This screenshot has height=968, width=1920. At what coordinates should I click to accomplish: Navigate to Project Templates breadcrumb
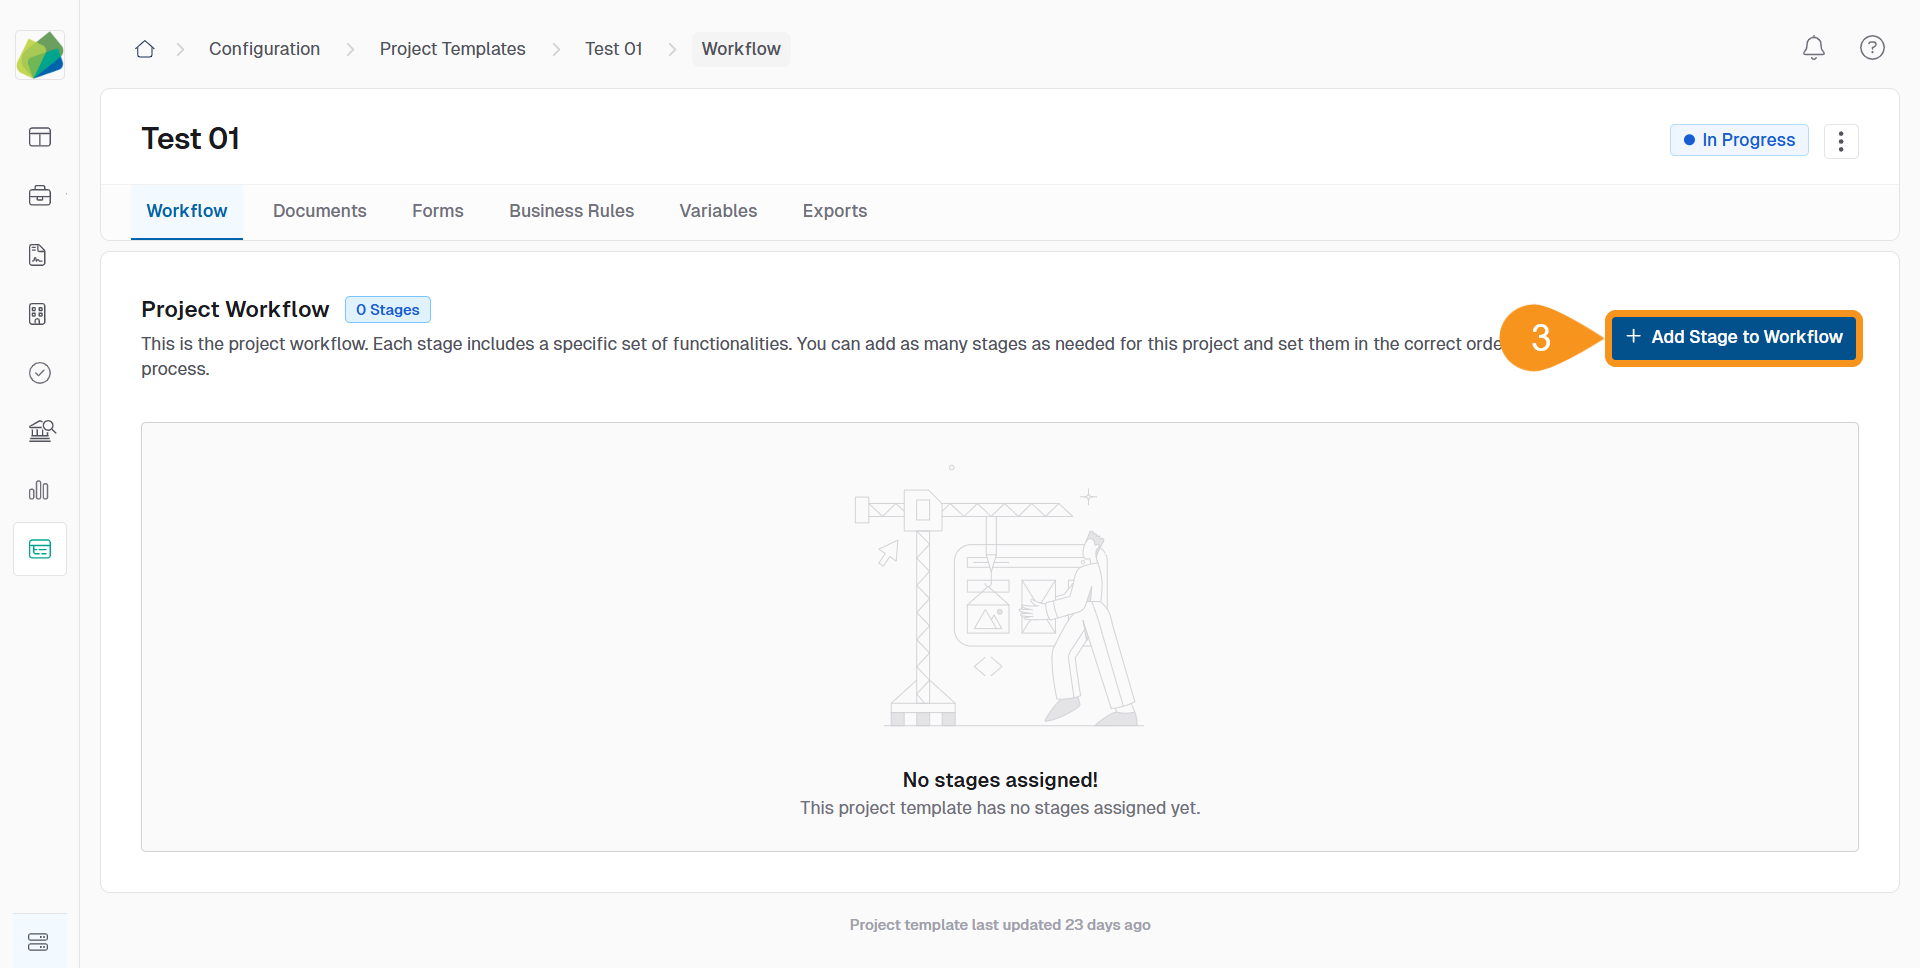point(452,49)
